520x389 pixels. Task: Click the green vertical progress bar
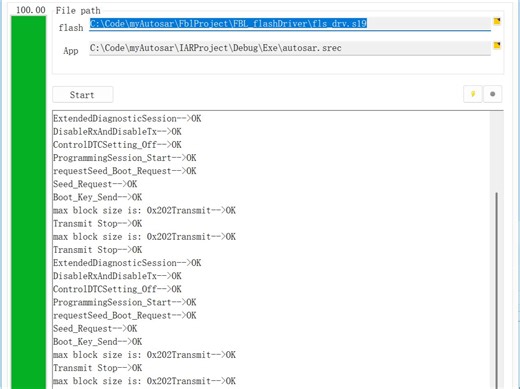click(29, 202)
